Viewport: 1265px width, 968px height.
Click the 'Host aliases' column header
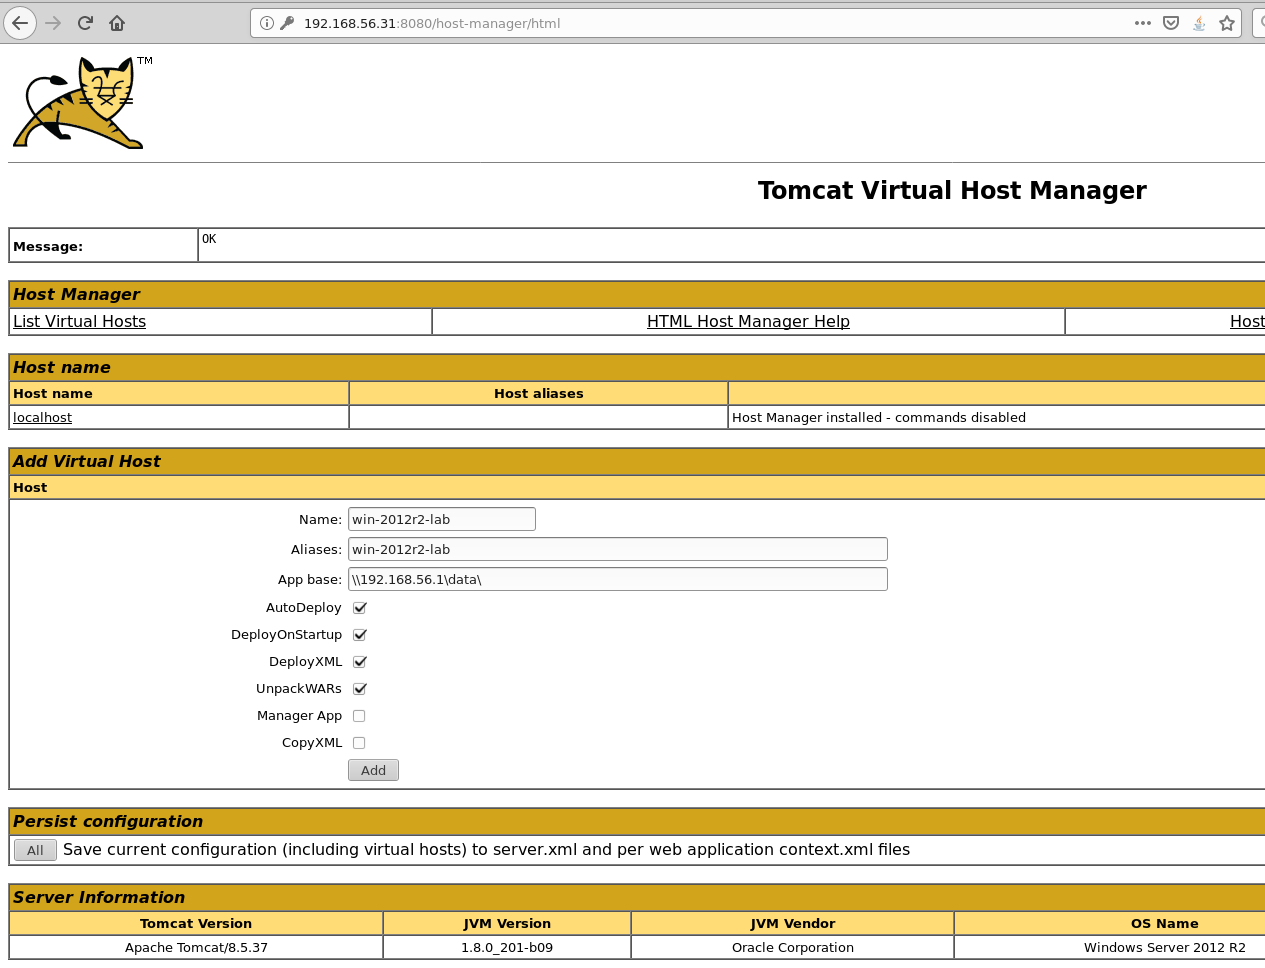pos(539,393)
